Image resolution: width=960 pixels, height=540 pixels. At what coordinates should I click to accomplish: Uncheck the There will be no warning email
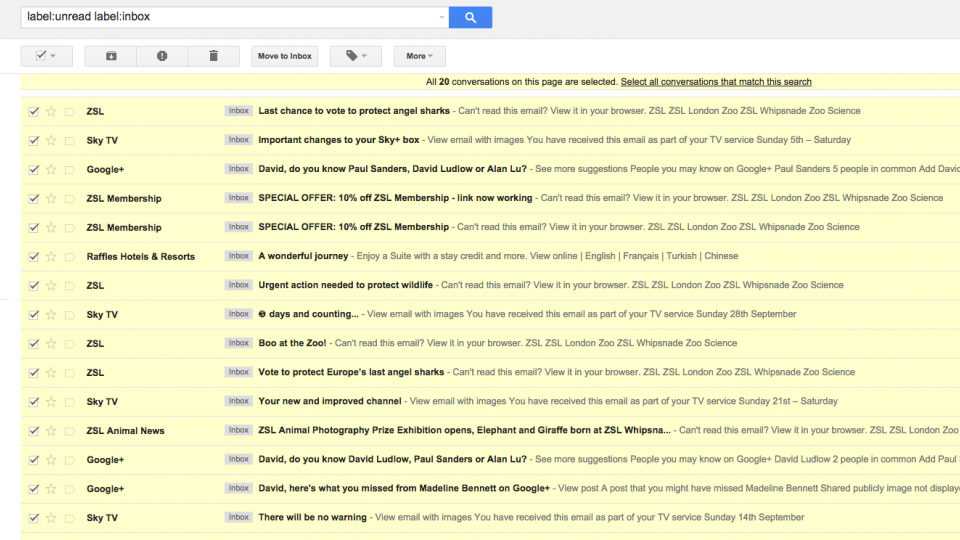click(34, 518)
